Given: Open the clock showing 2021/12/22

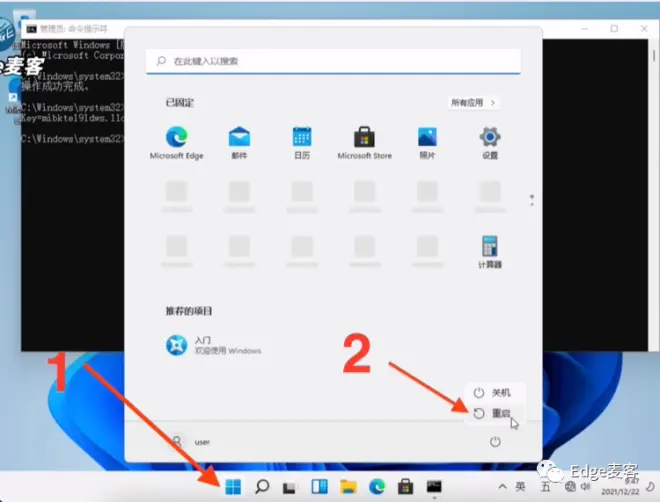Looking at the screenshot, I should click(620, 487).
